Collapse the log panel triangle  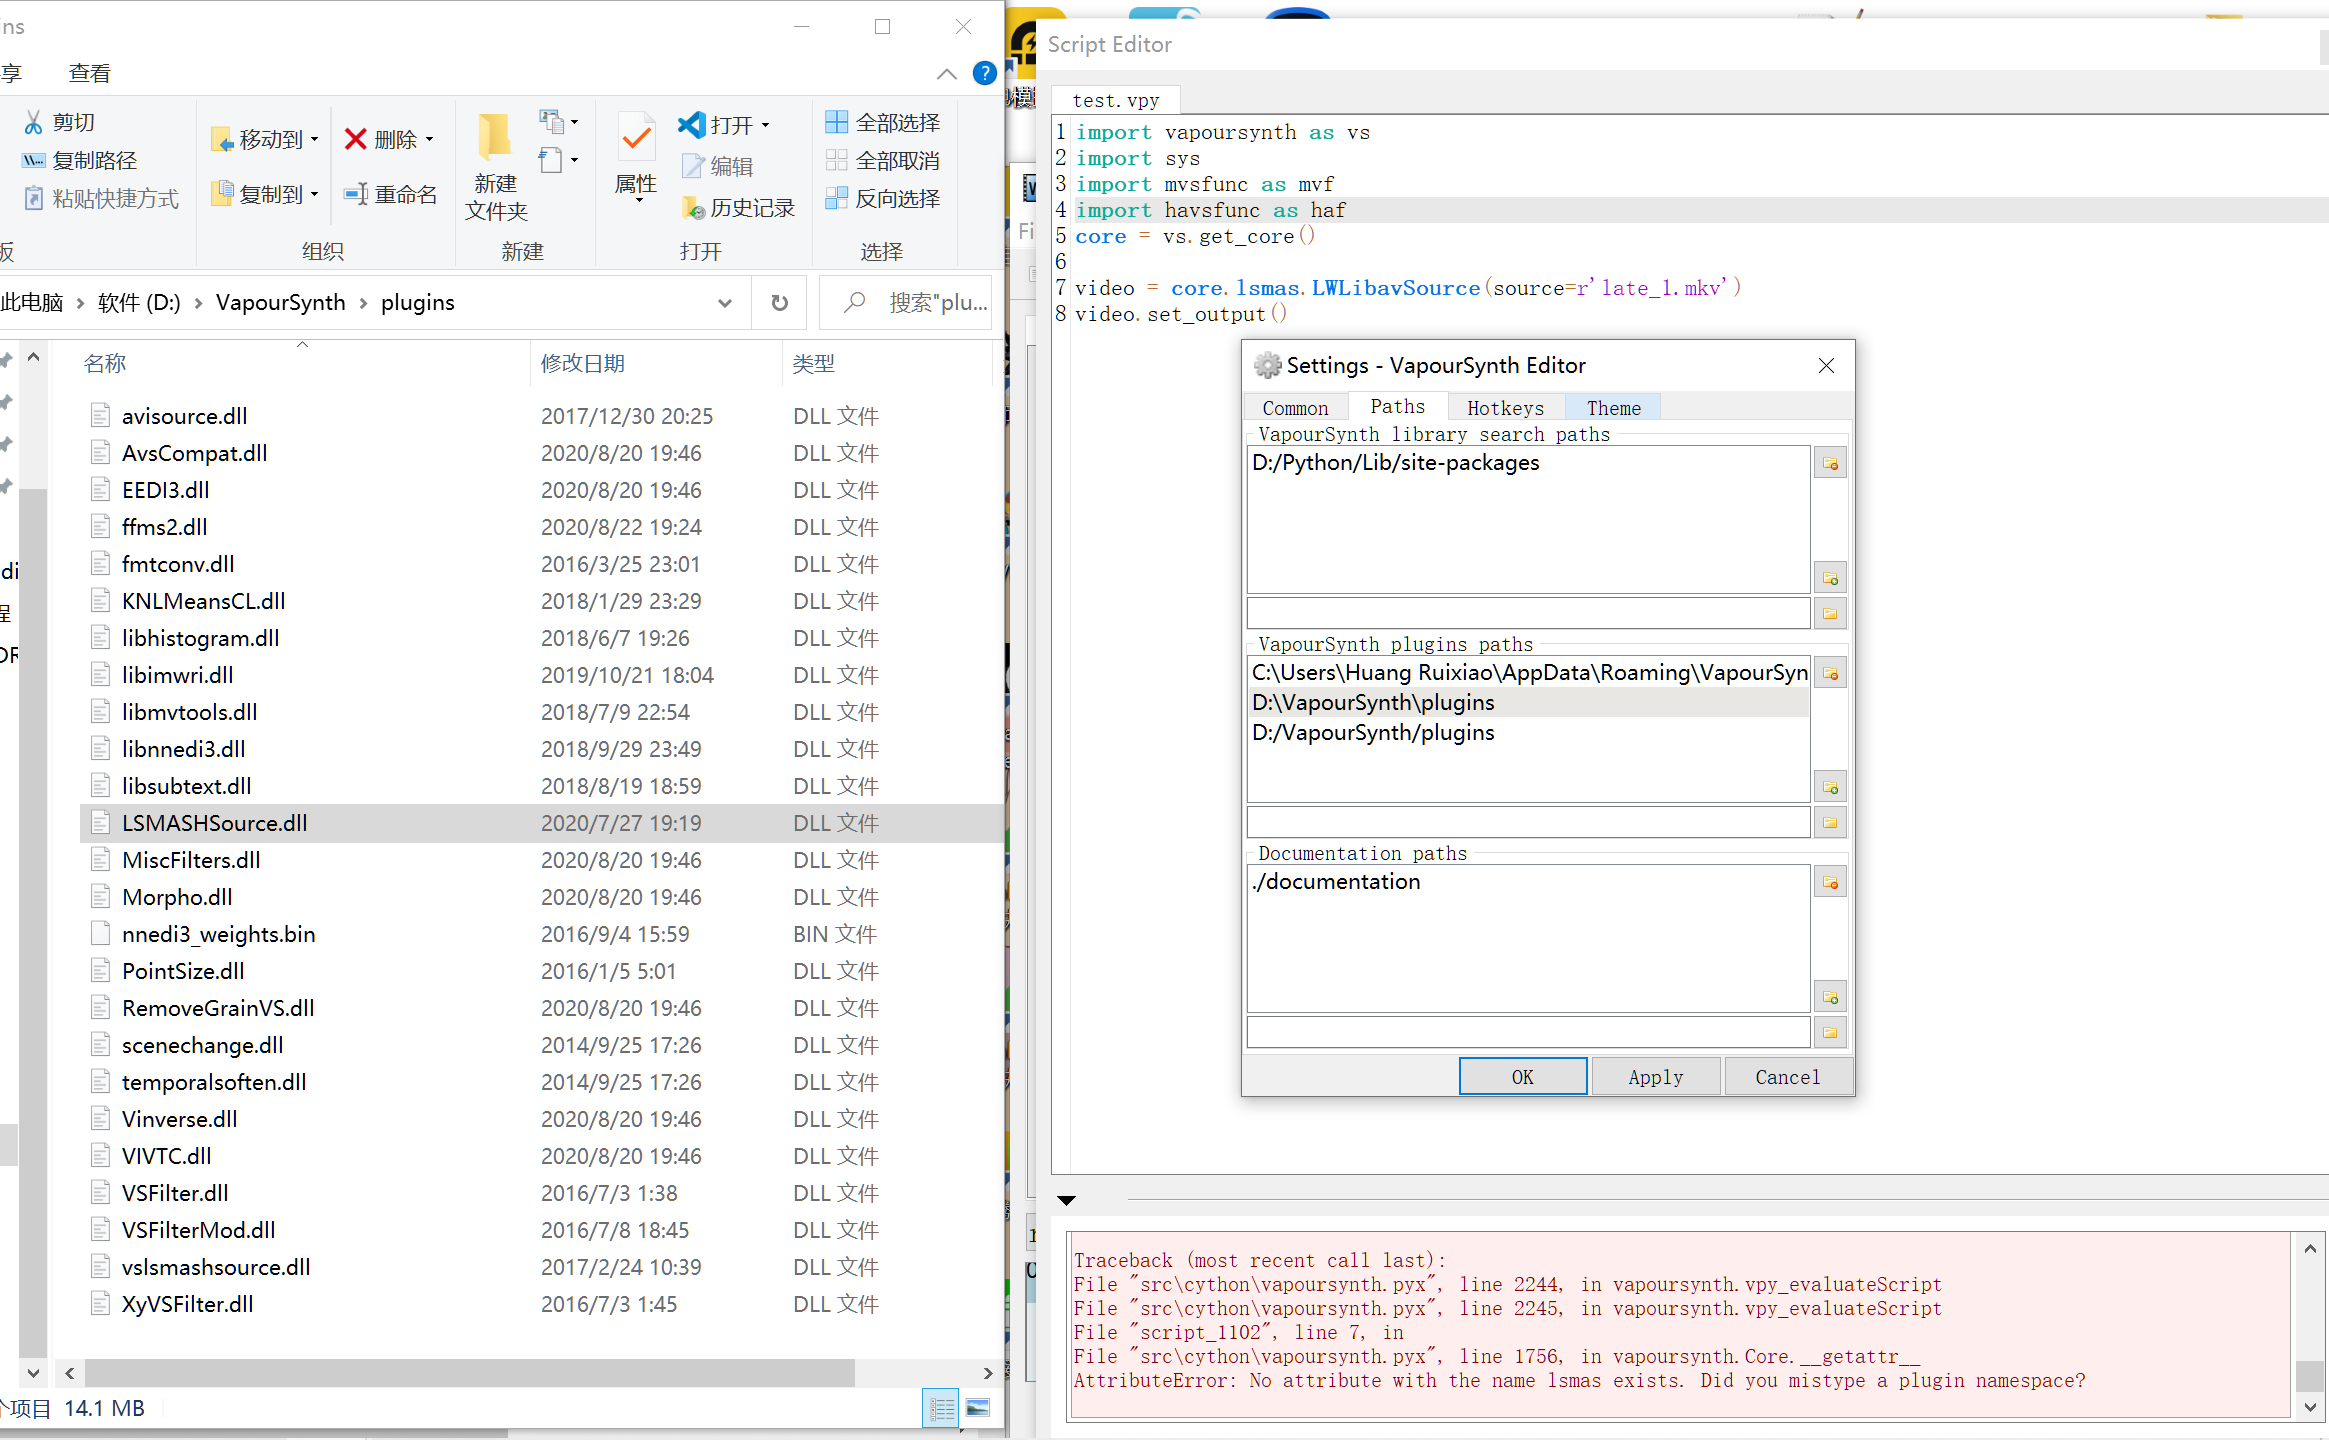click(x=1066, y=1200)
